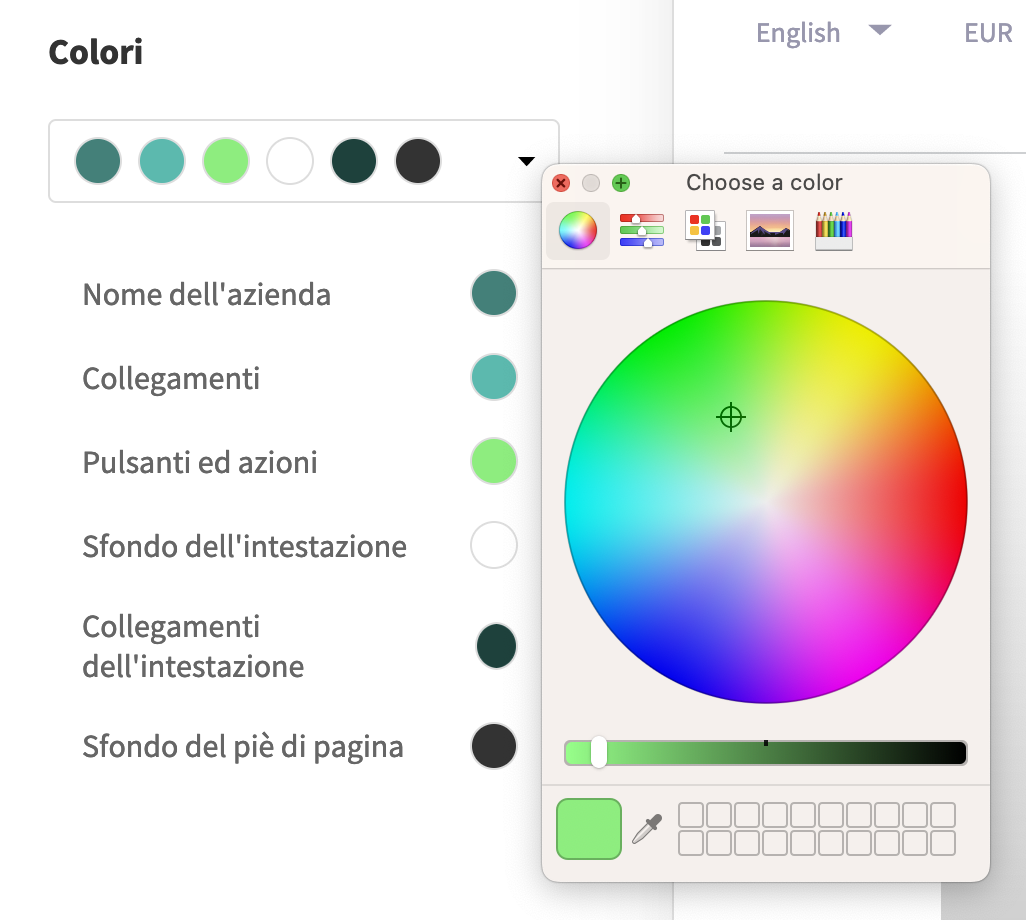Select the color wheel picker tab
This screenshot has height=920, width=1026.
[577, 231]
